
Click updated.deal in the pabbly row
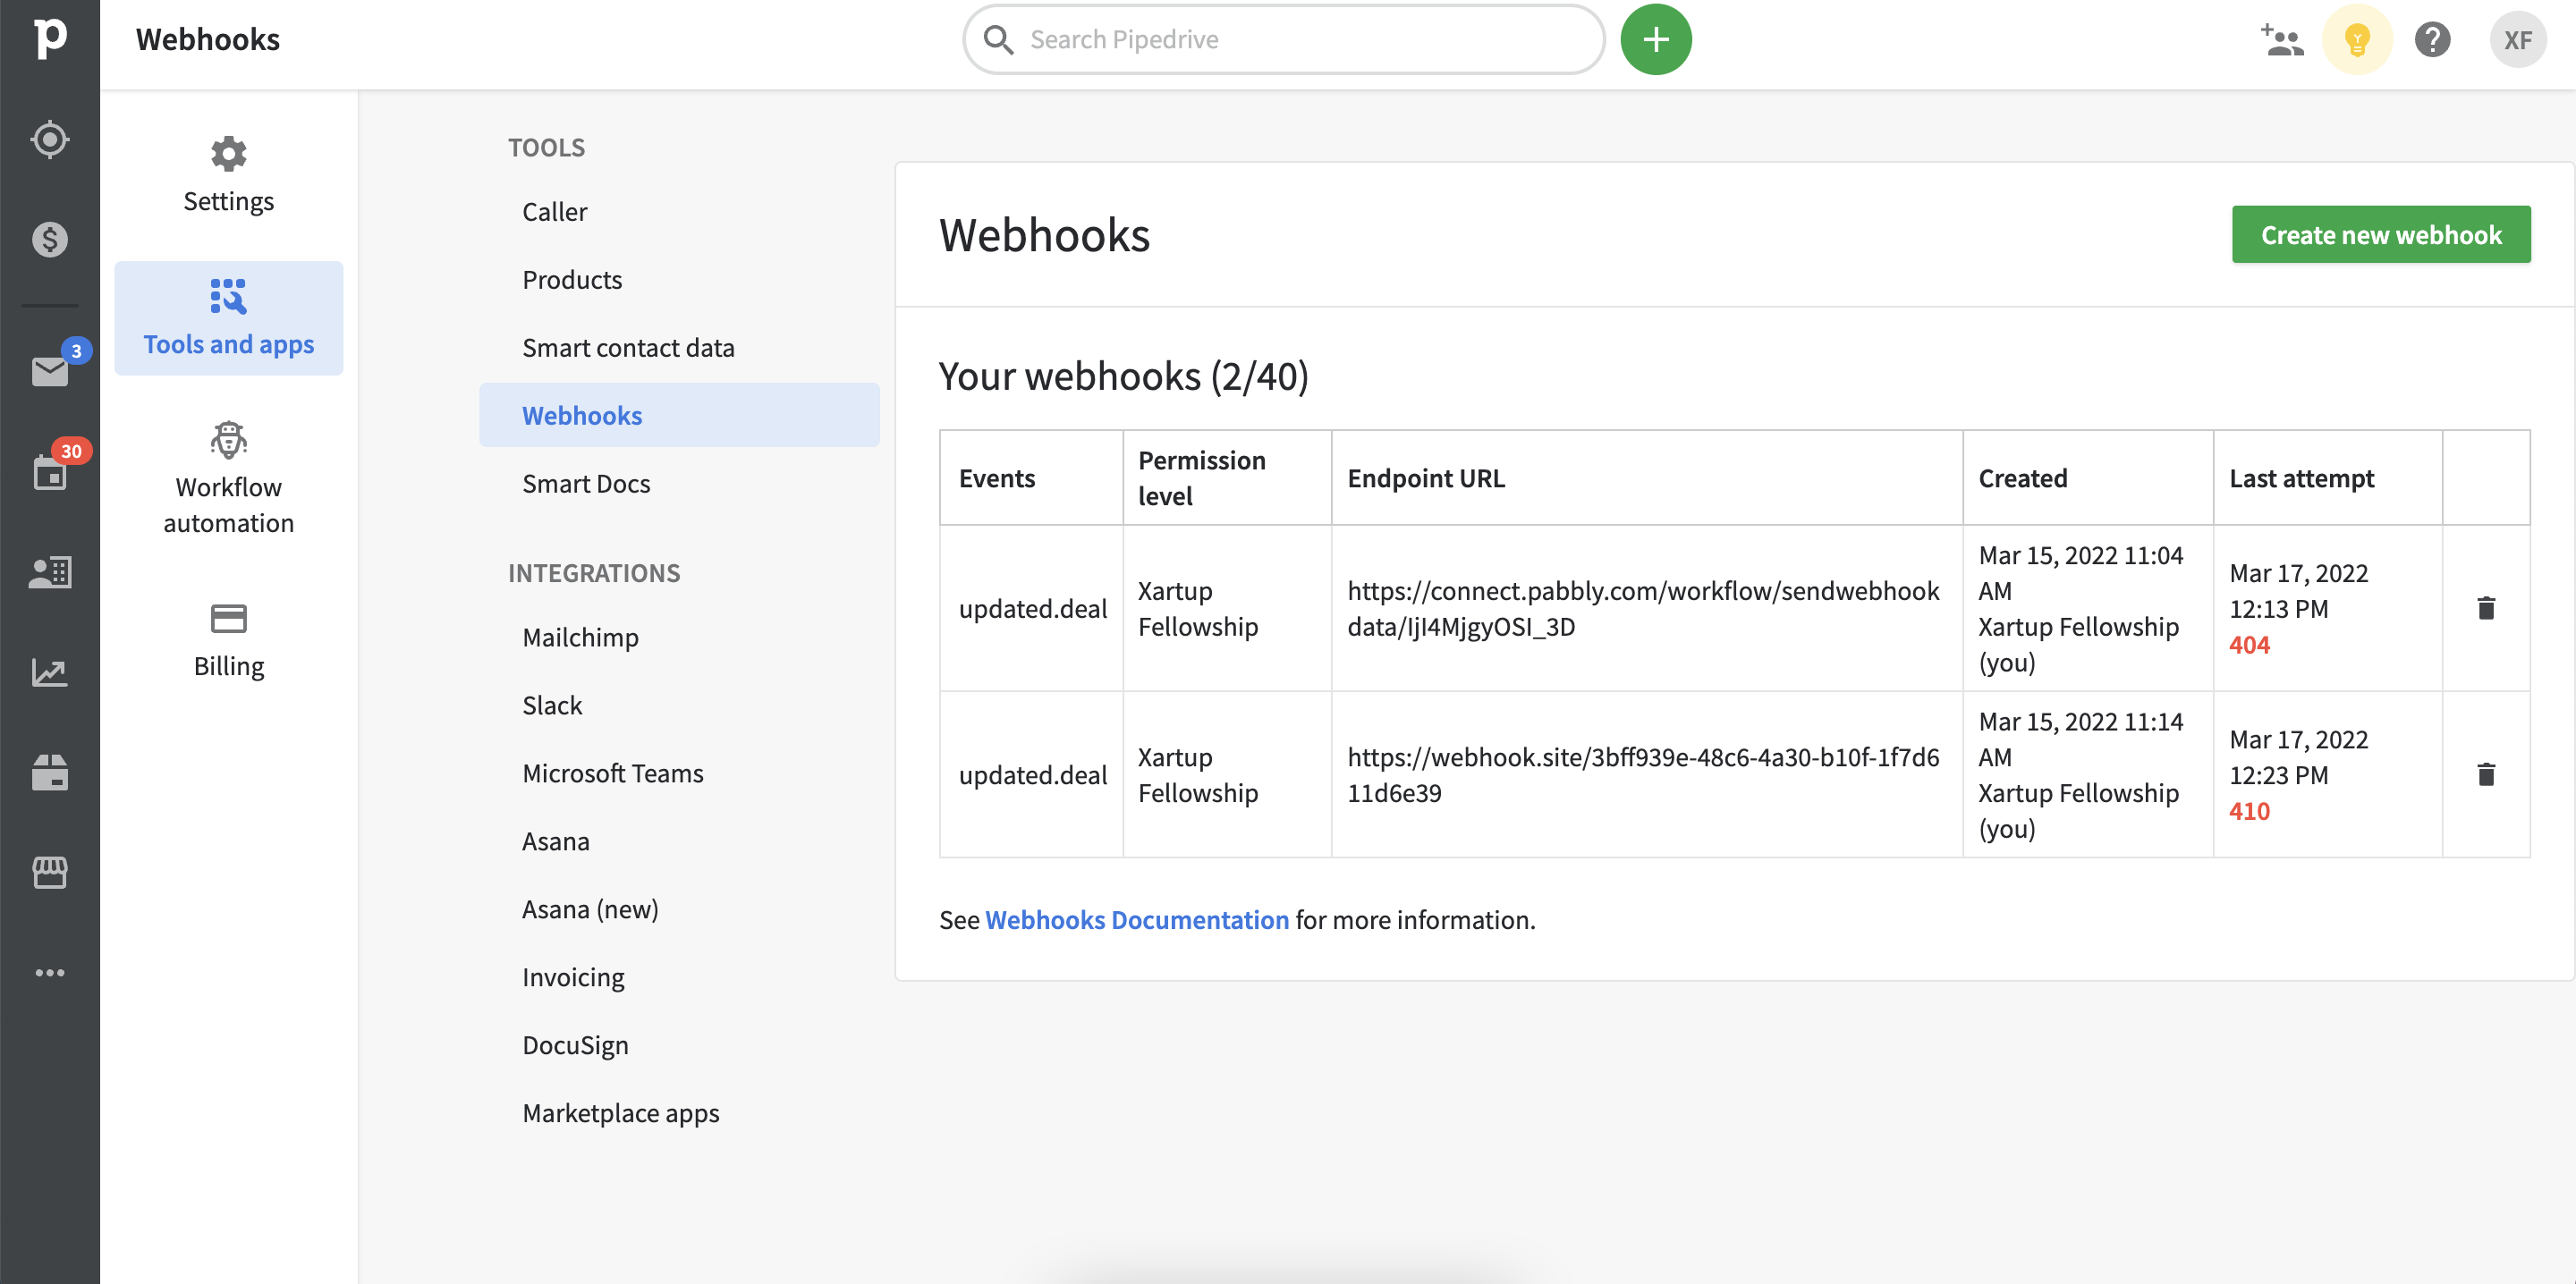(1033, 608)
